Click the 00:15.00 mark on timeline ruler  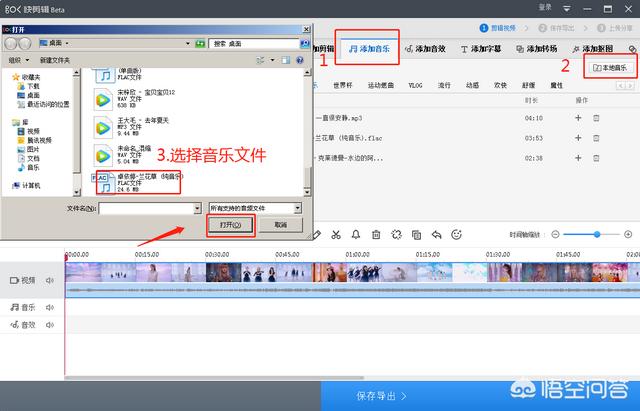[x=147, y=254]
